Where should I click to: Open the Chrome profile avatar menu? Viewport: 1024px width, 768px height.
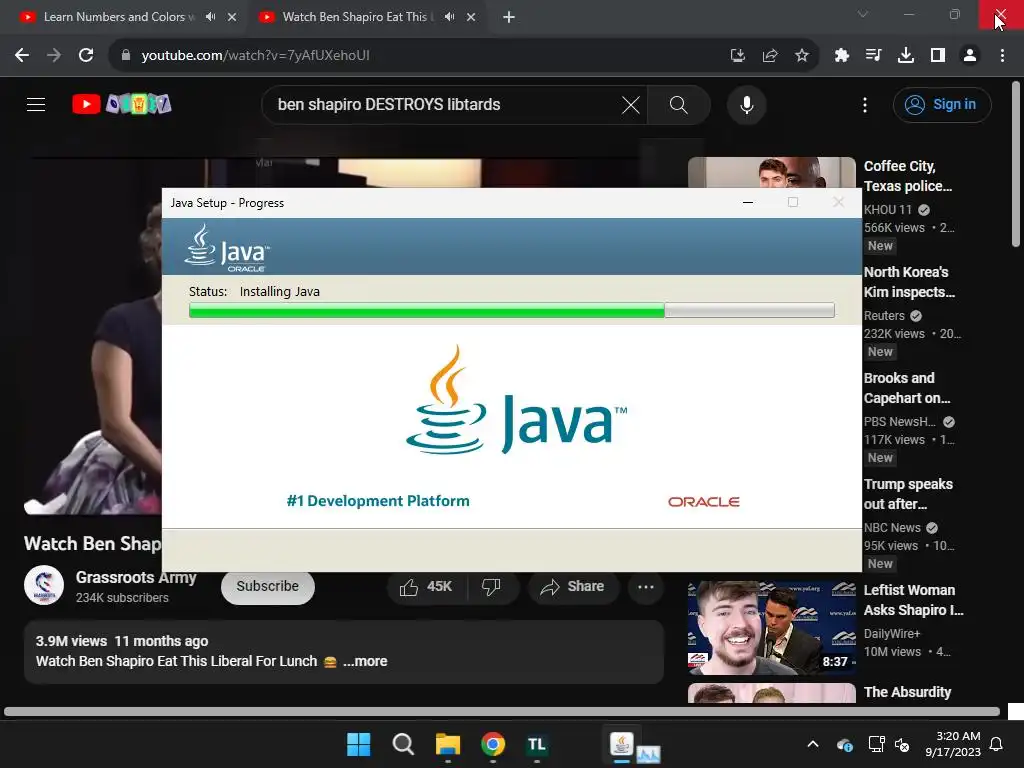970,56
